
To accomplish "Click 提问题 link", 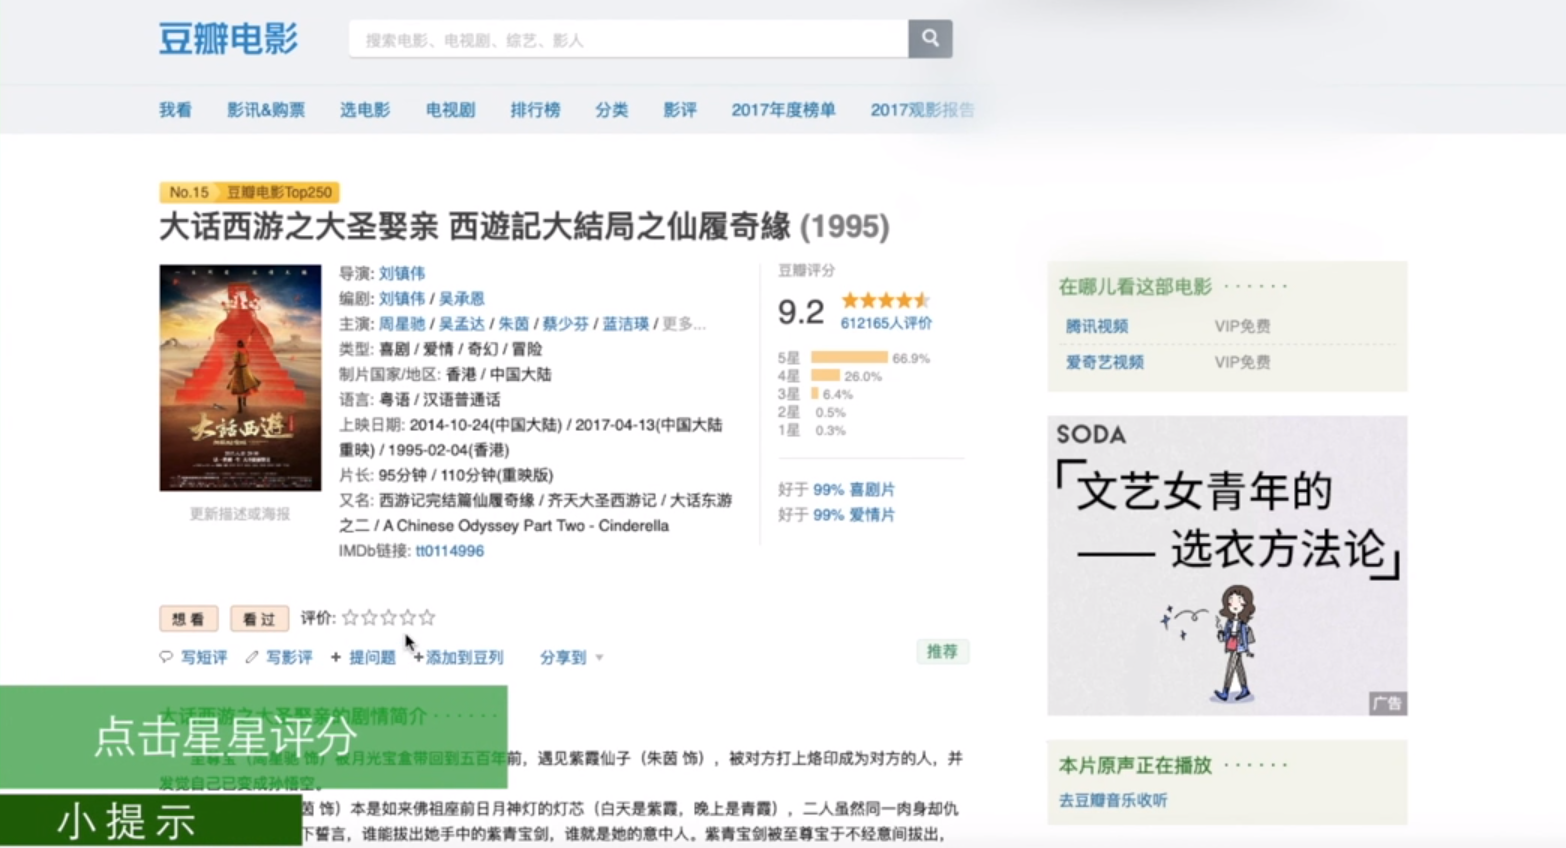I will [x=372, y=658].
